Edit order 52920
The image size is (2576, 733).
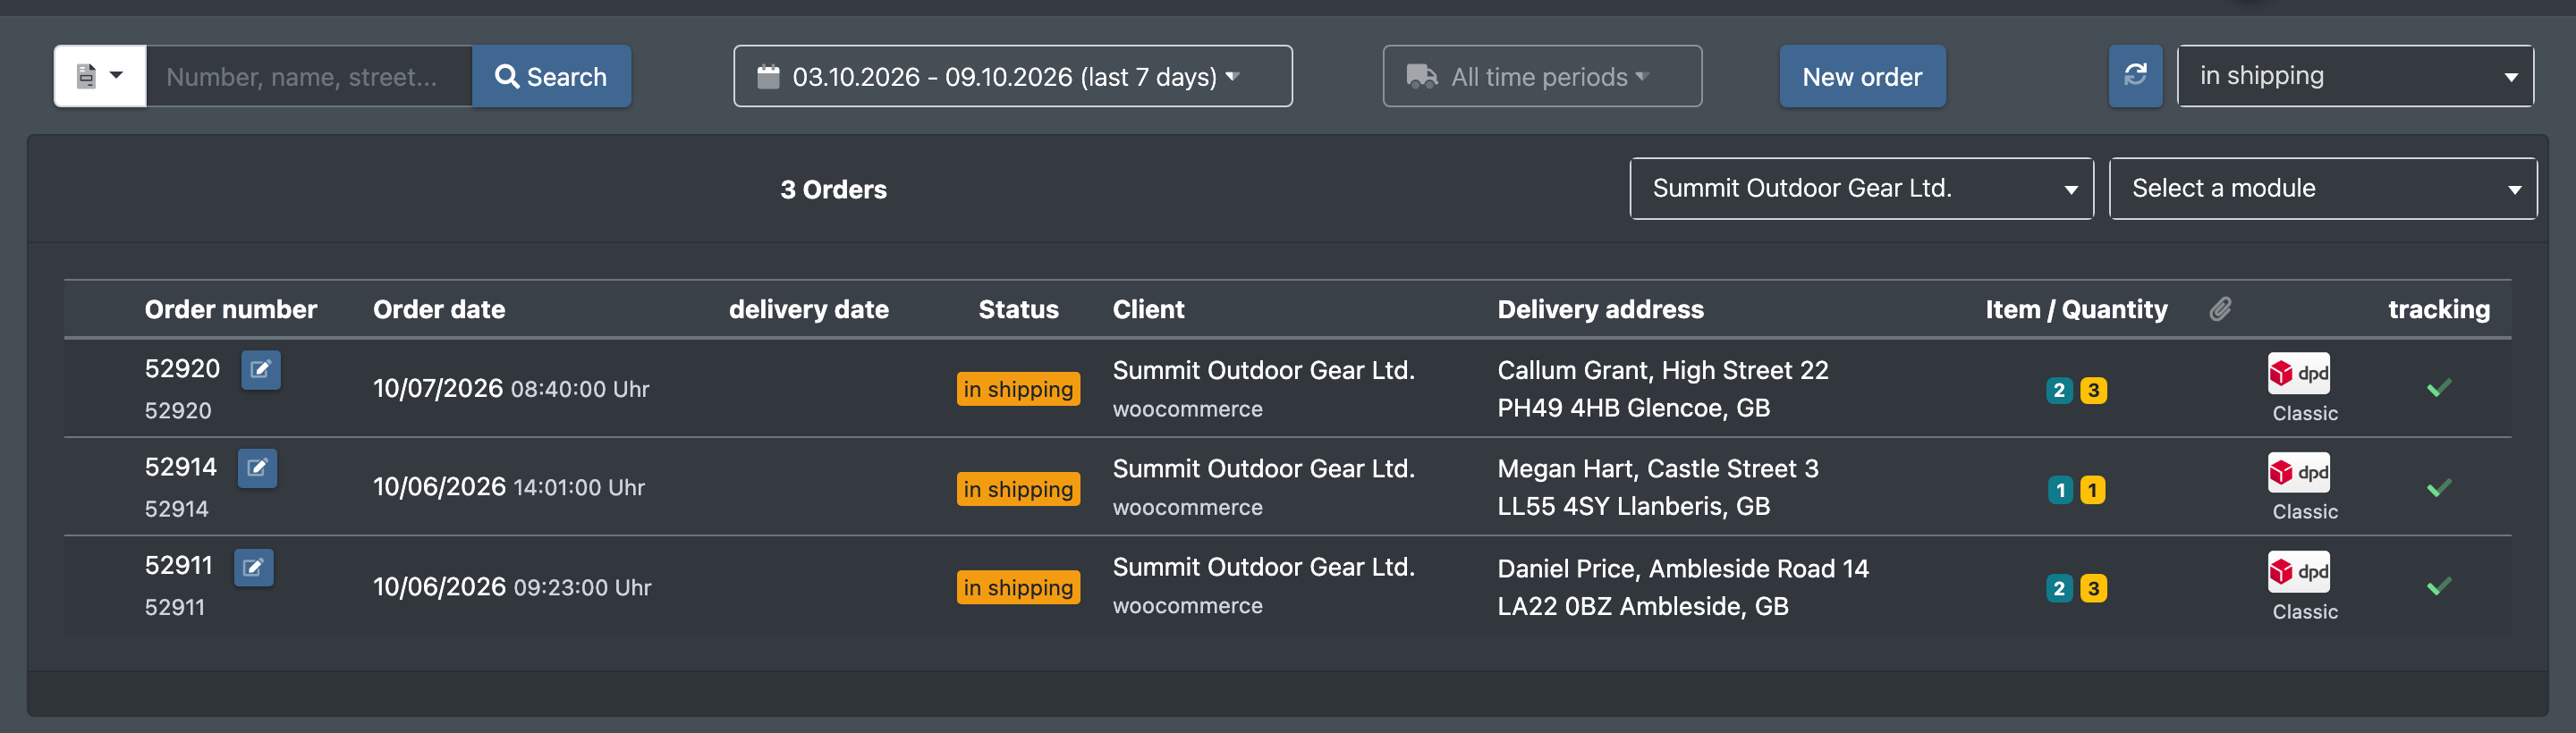click(x=261, y=370)
